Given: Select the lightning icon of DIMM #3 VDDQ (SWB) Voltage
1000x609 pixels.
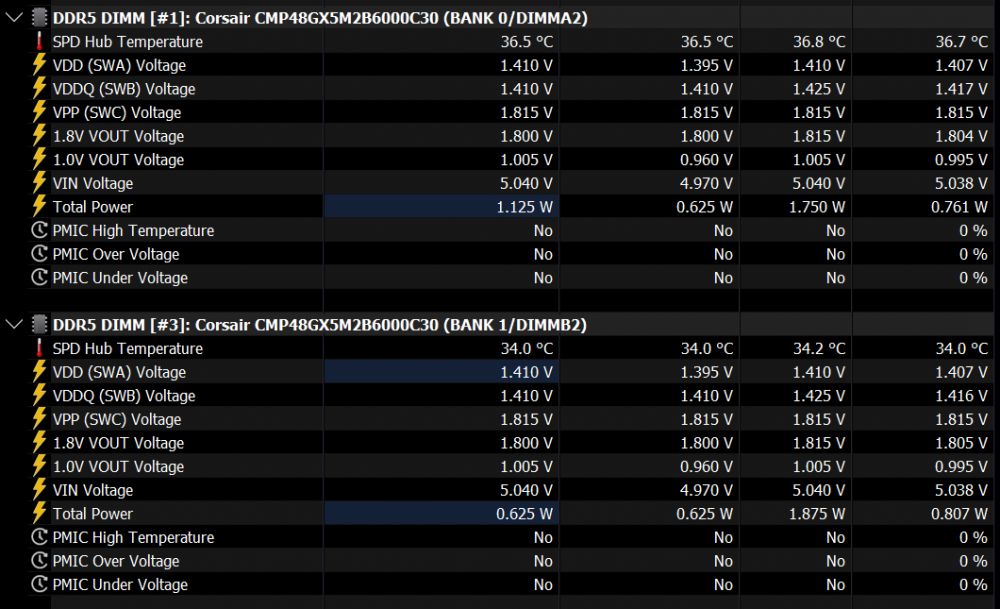Looking at the screenshot, I should [40, 395].
